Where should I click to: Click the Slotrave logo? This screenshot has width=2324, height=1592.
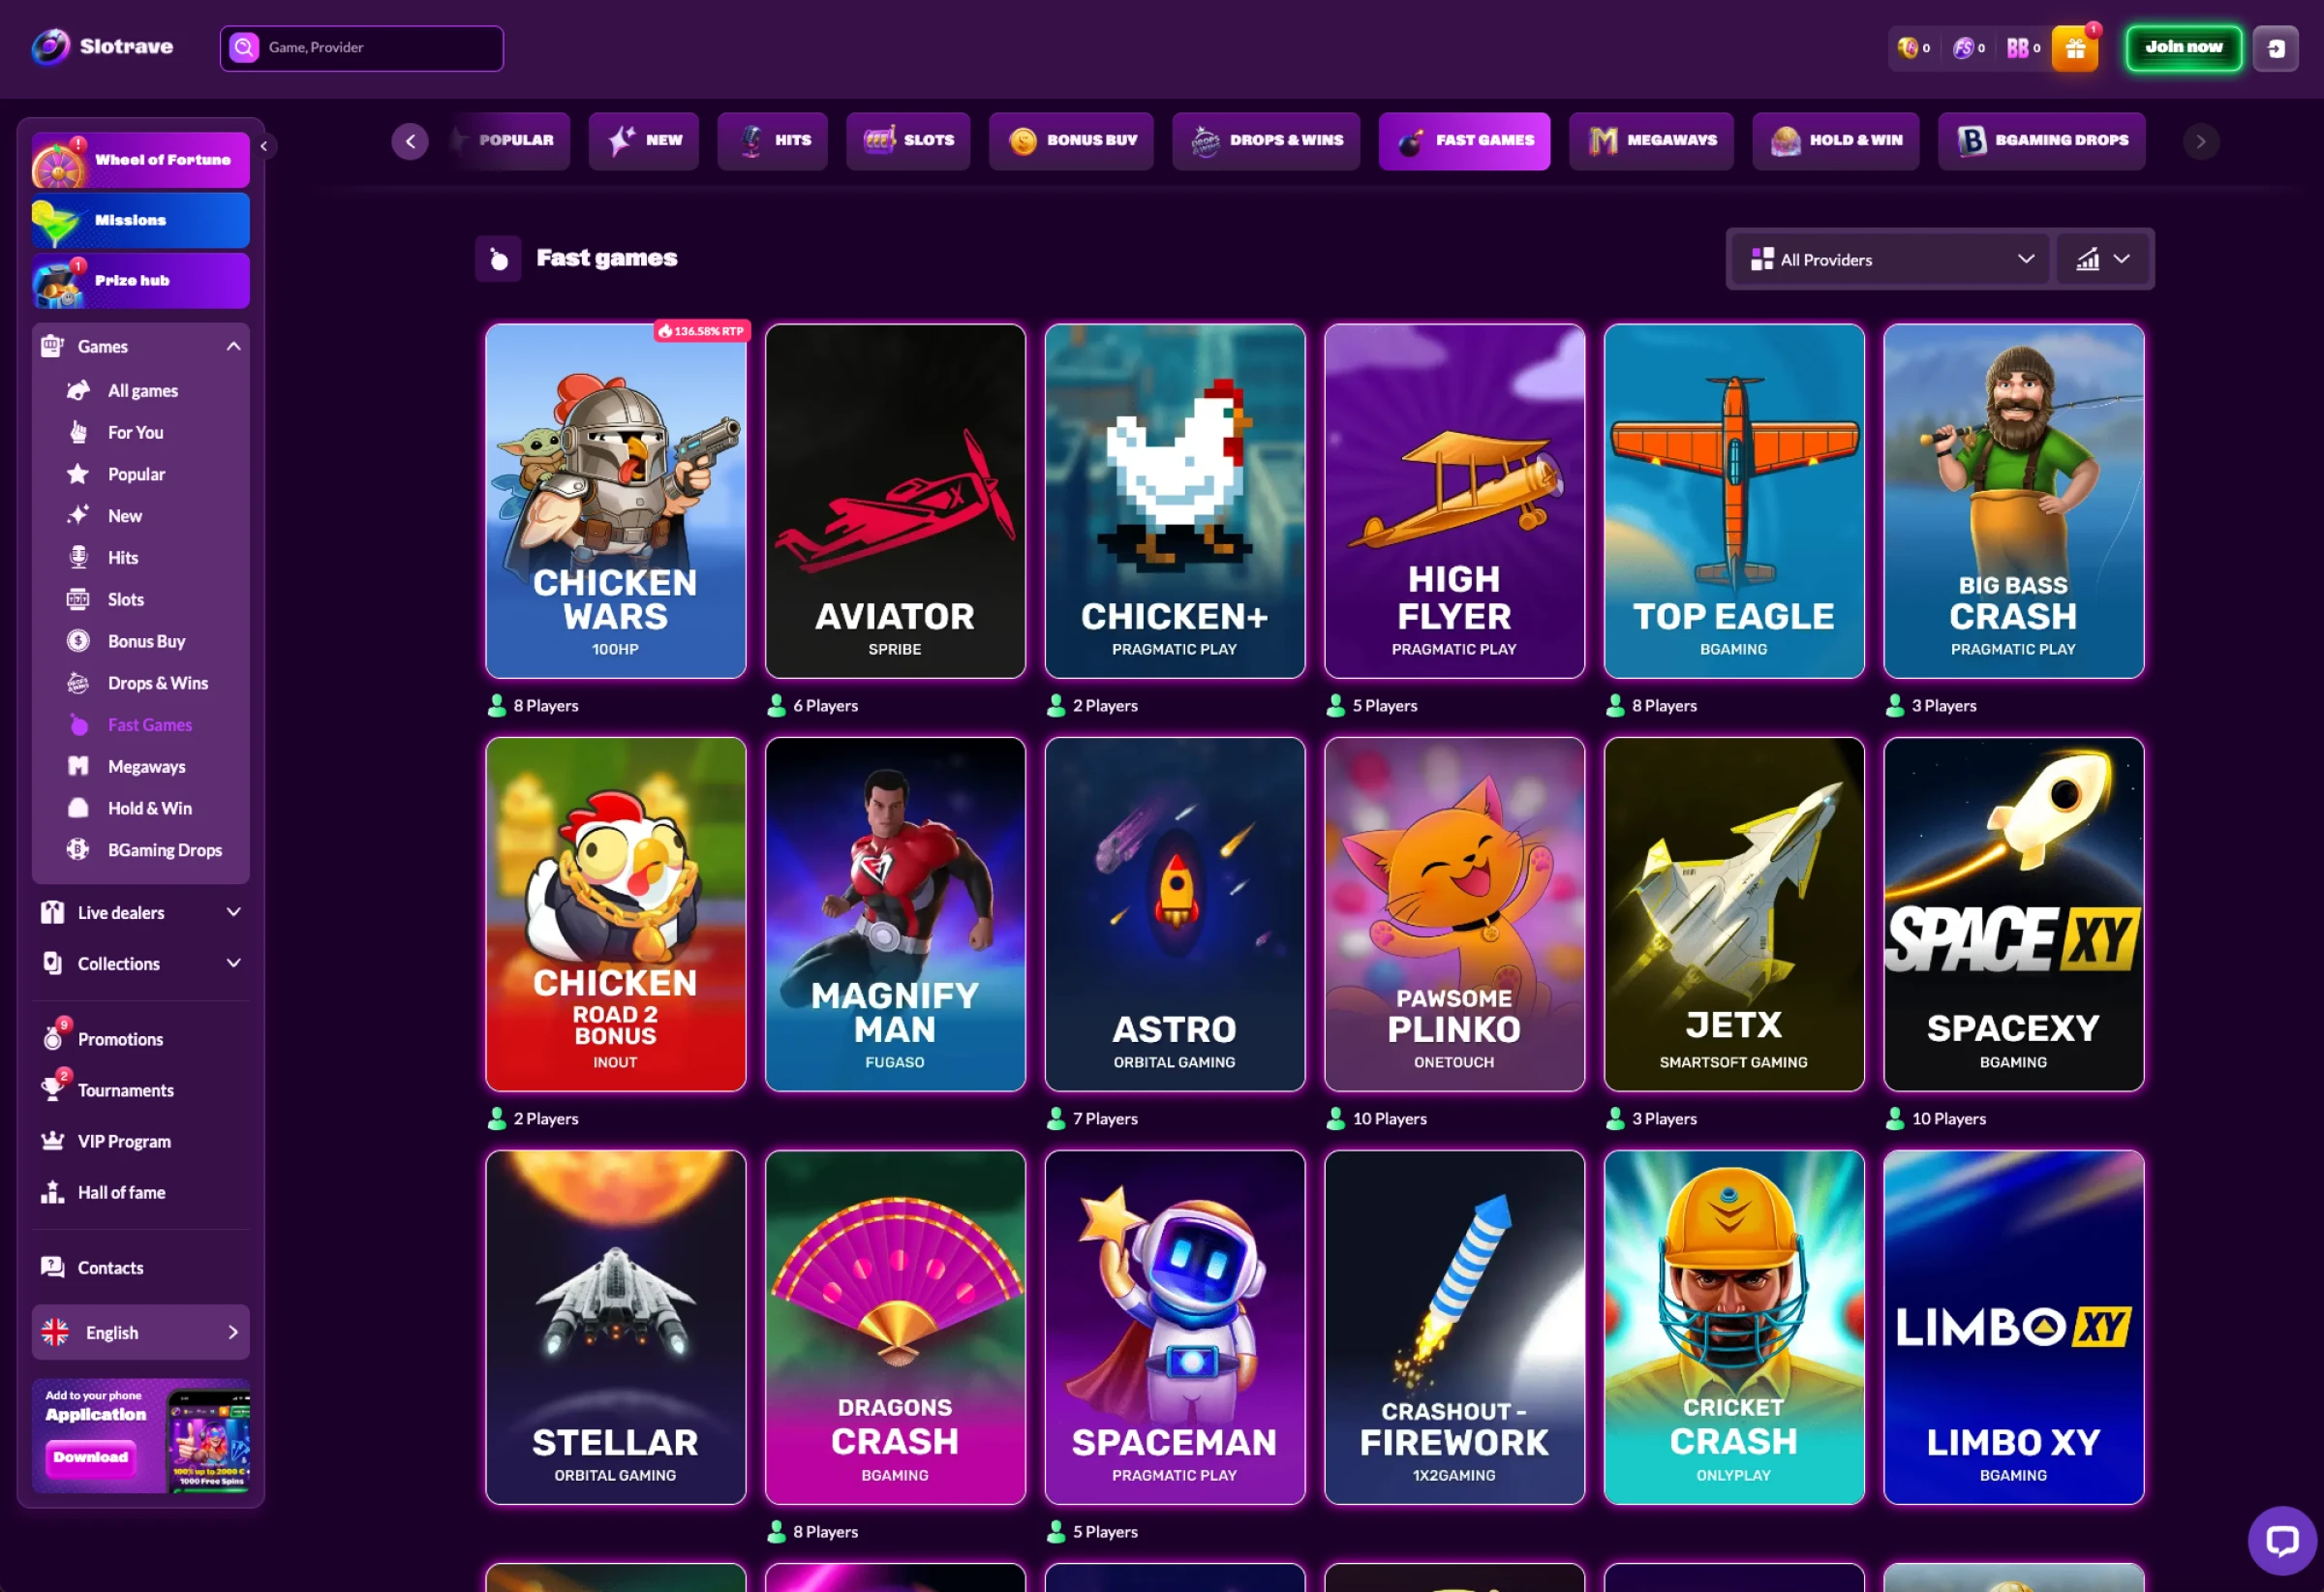click(x=103, y=46)
